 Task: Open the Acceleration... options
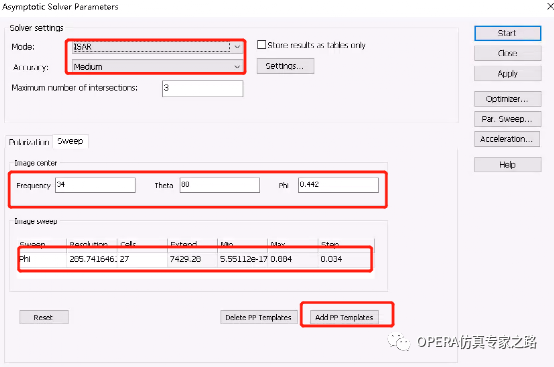click(x=507, y=139)
